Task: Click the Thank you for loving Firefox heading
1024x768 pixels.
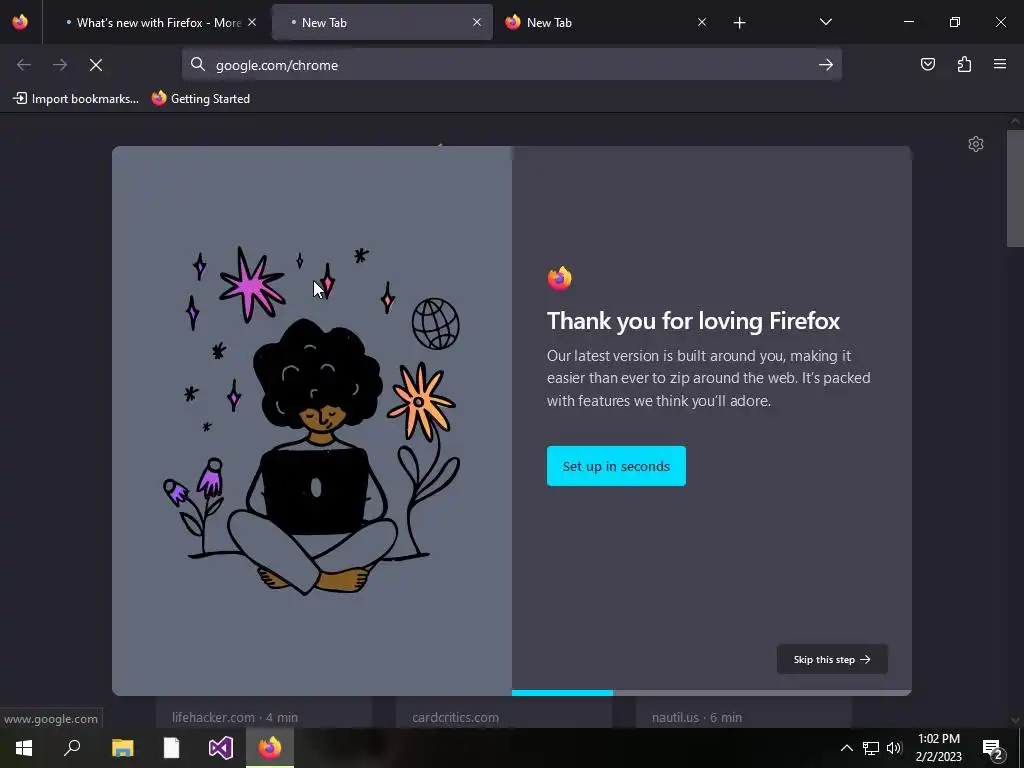Action: [693, 321]
